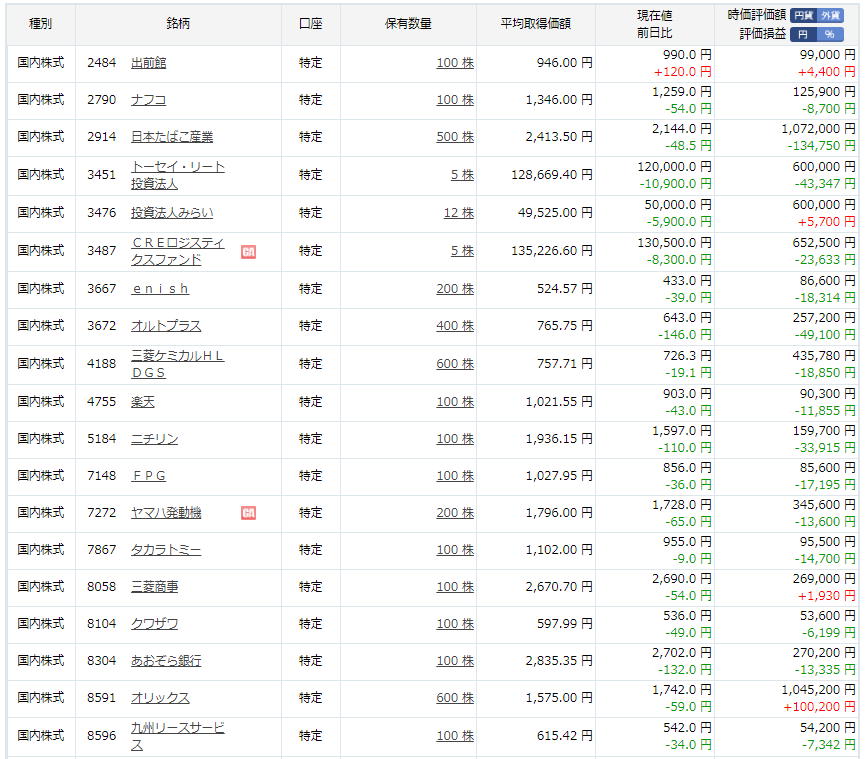Open the 出前館 stock link
Screen dimensions: 867x759
click(148, 63)
